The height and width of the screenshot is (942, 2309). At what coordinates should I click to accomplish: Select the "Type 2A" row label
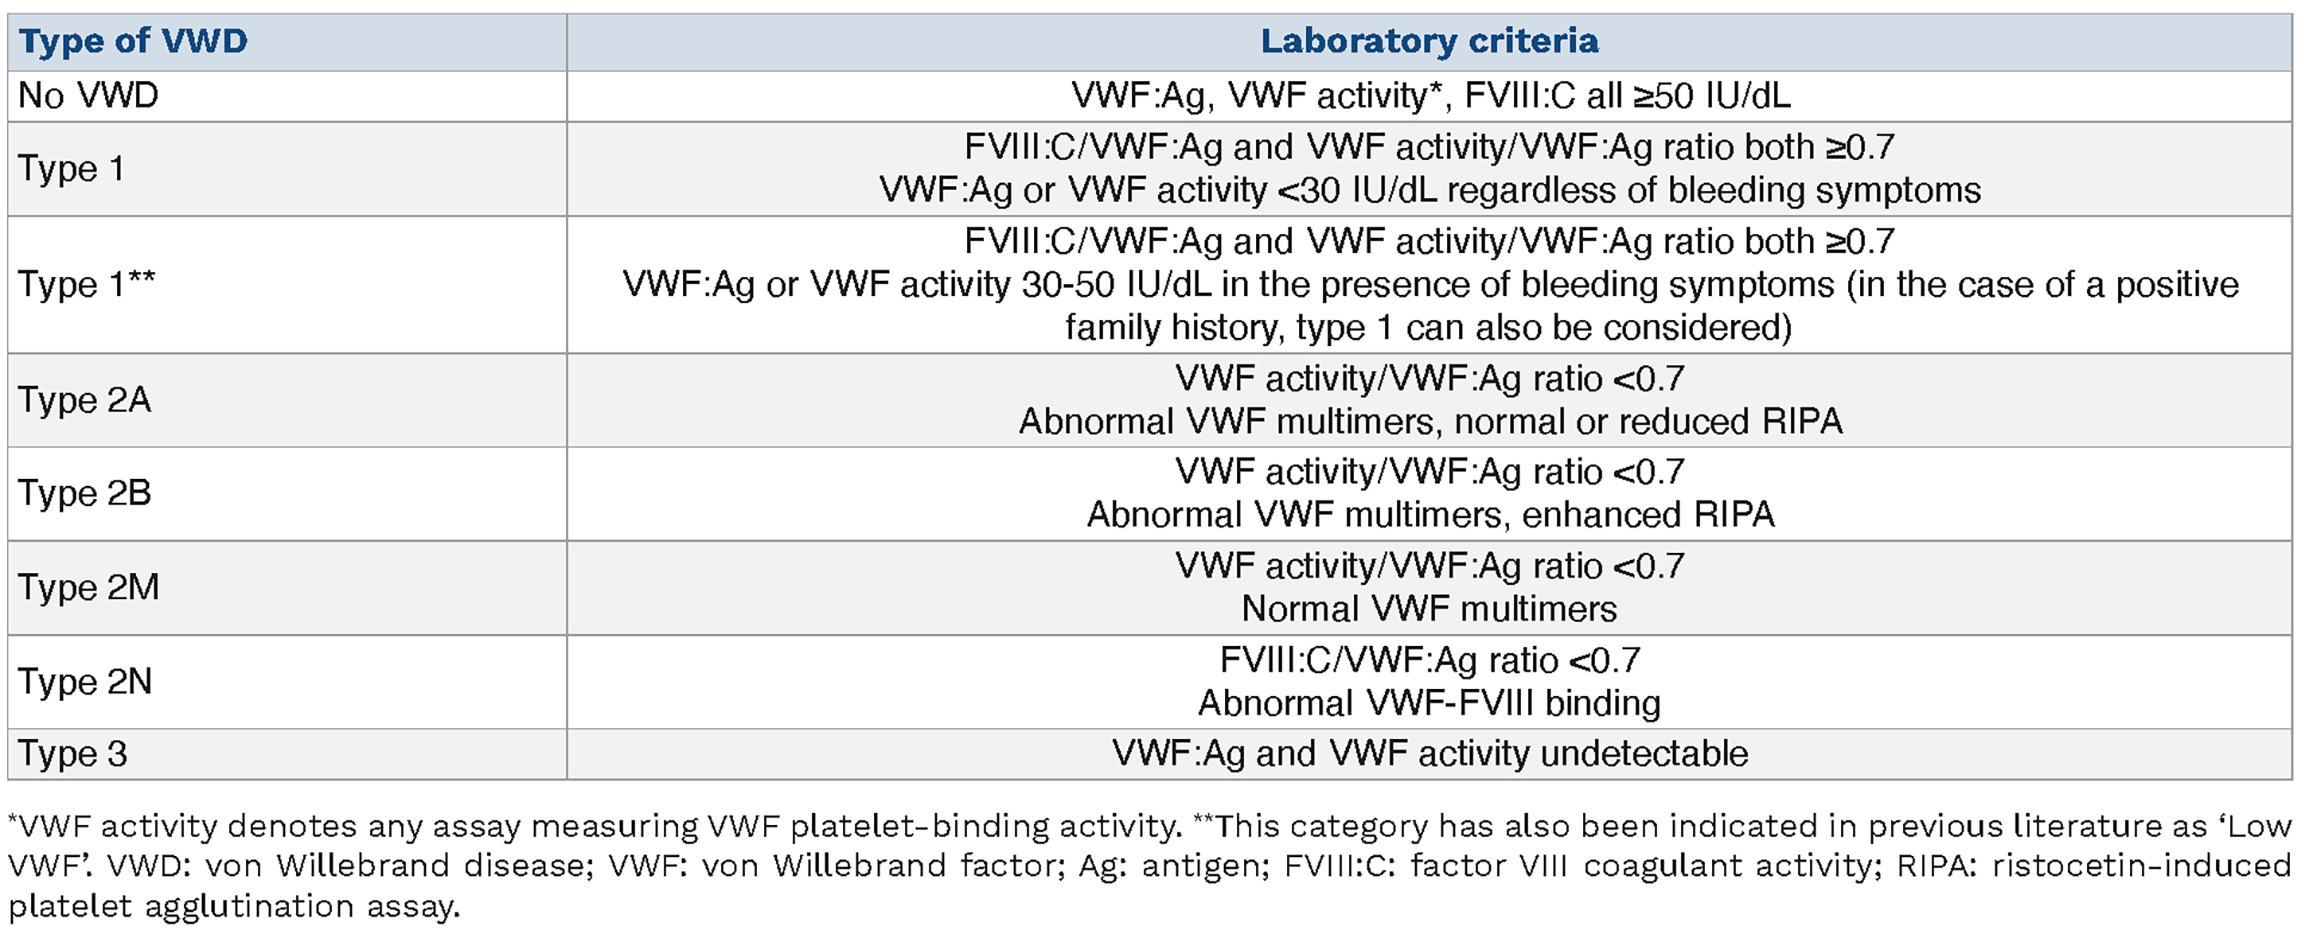click(x=84, y=400)
